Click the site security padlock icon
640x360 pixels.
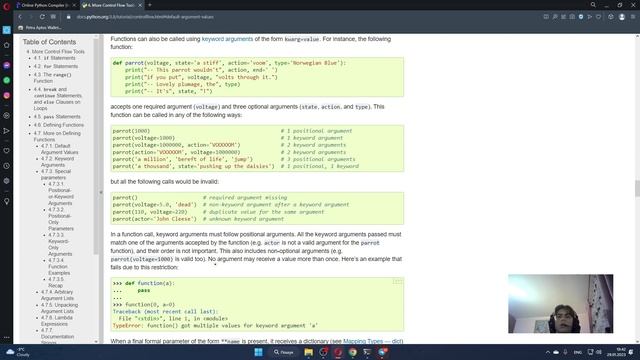coord(69,17)
